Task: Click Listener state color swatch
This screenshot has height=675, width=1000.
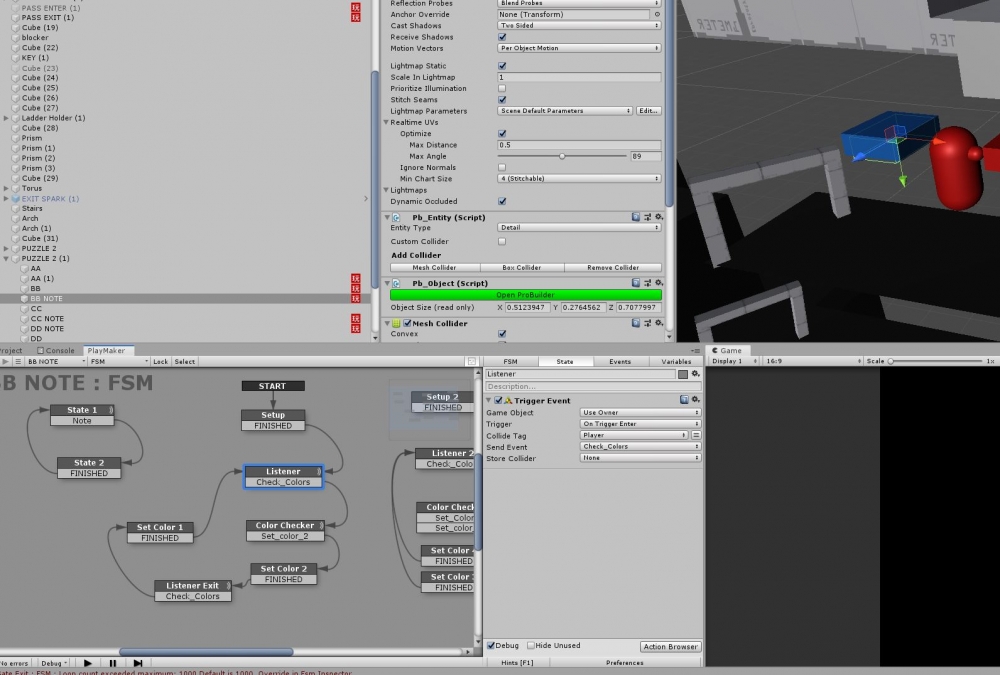Action: [x=682, y=374]
